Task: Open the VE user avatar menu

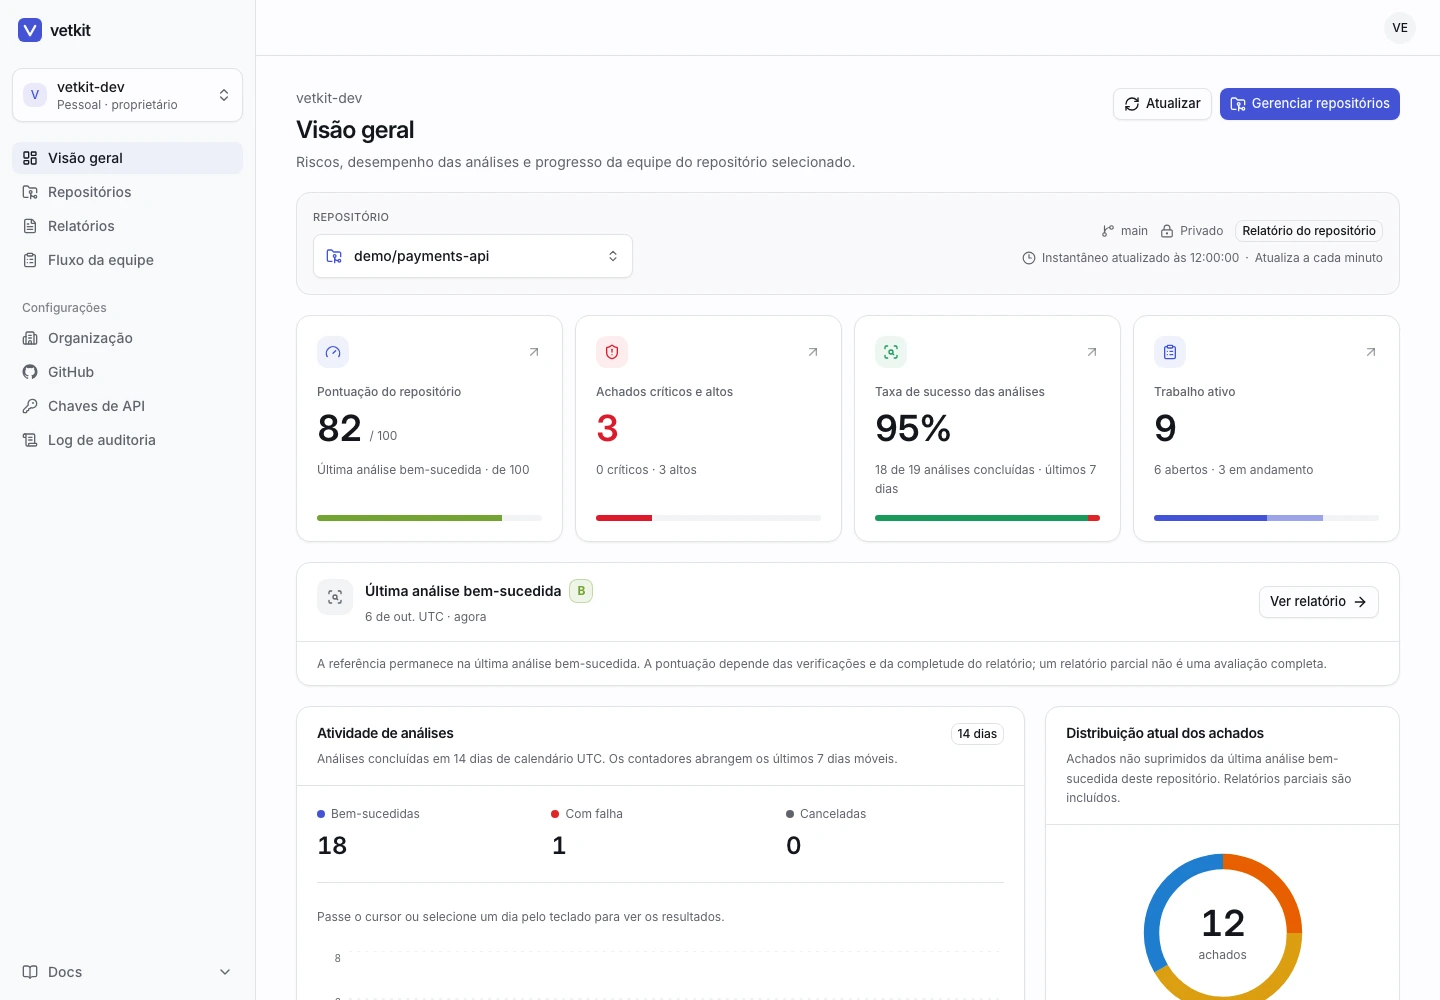Action: (1400, 28)
